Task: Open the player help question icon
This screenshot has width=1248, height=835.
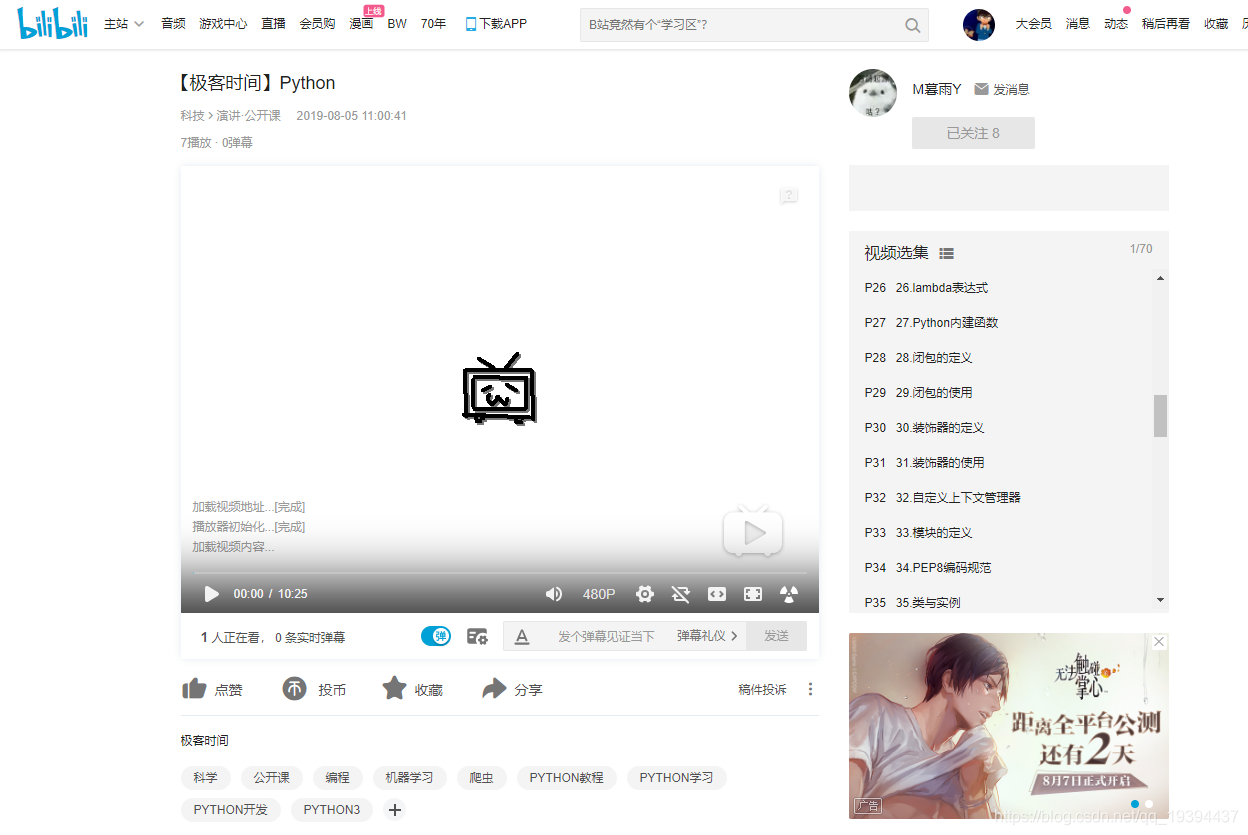Action: [789, 196]
